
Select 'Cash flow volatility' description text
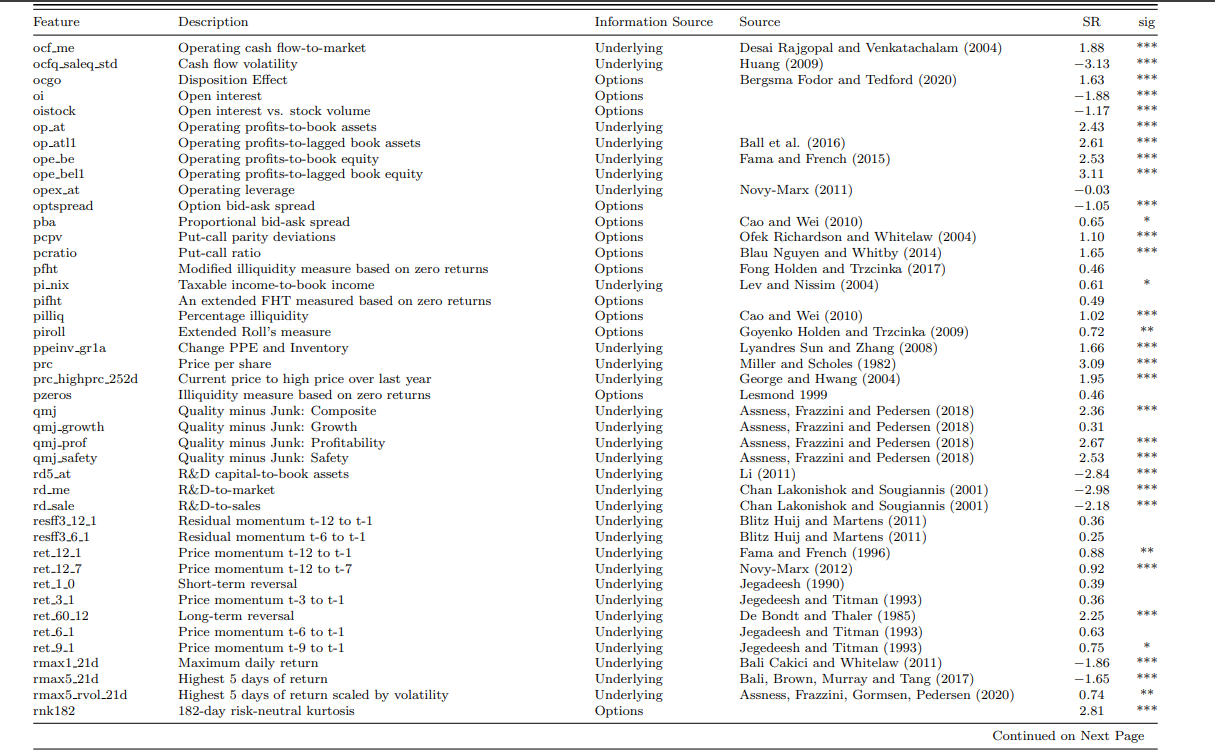(237, 64)
